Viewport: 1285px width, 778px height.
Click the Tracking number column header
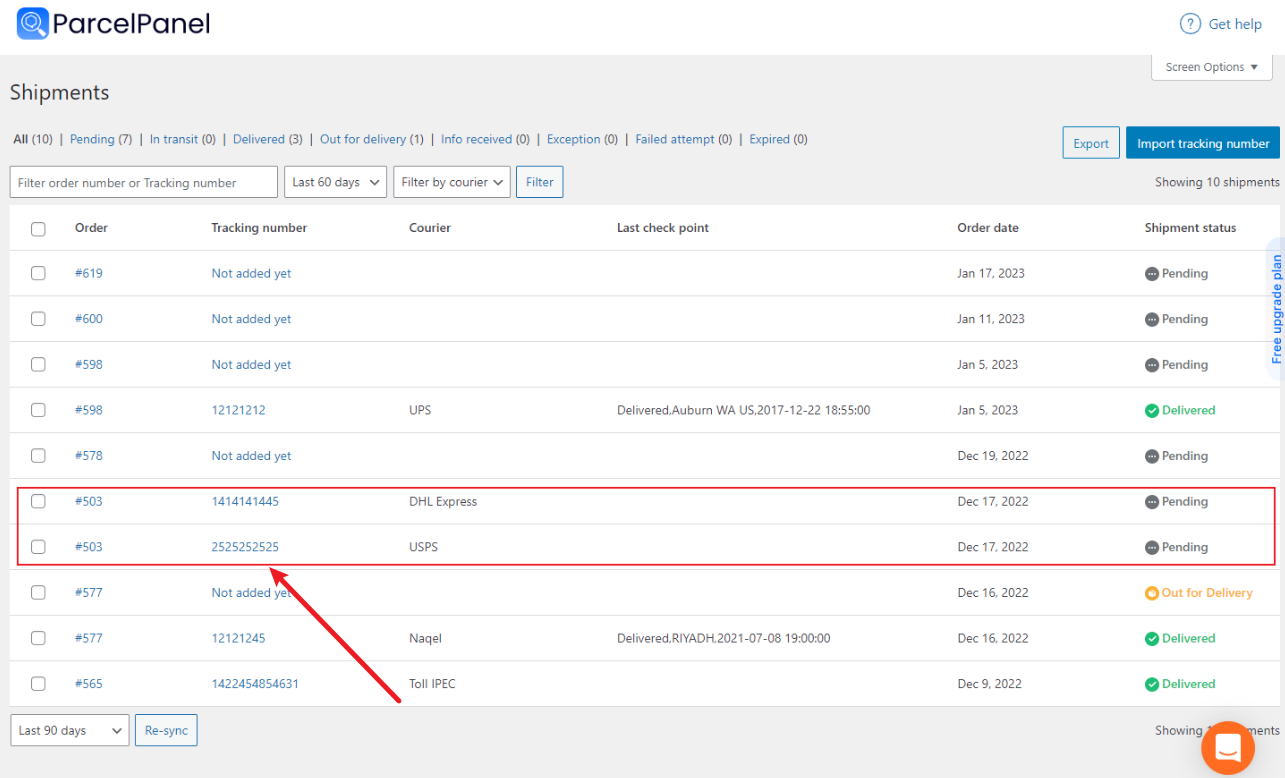(x=260, y=228)
